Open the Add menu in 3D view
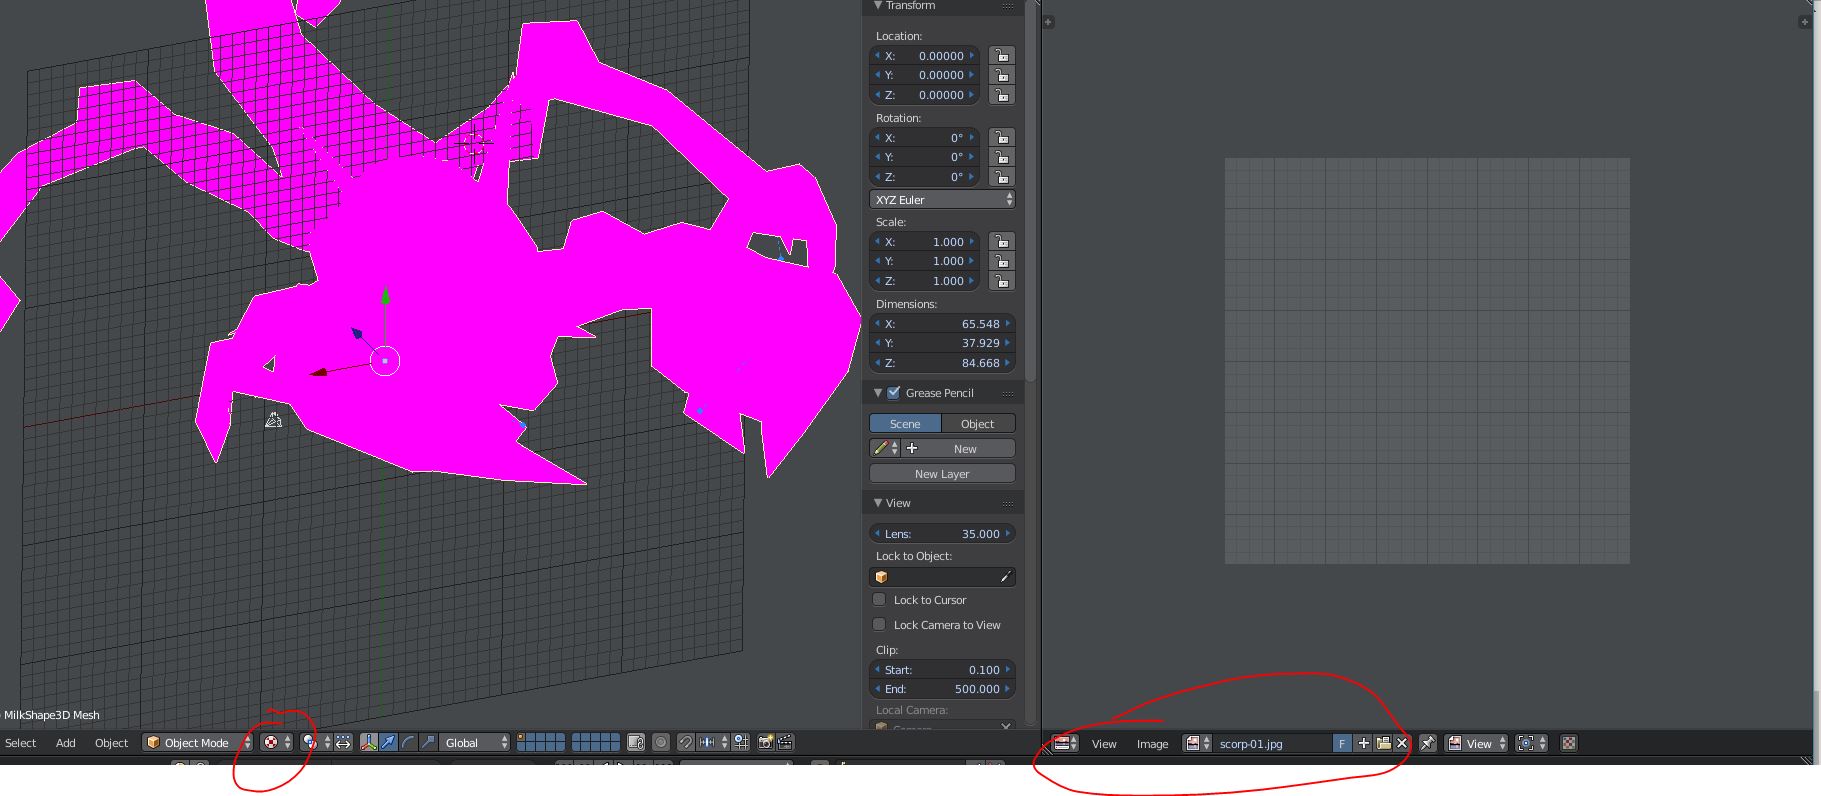This screenshot has width=1821, height=796. click(65, 743)
